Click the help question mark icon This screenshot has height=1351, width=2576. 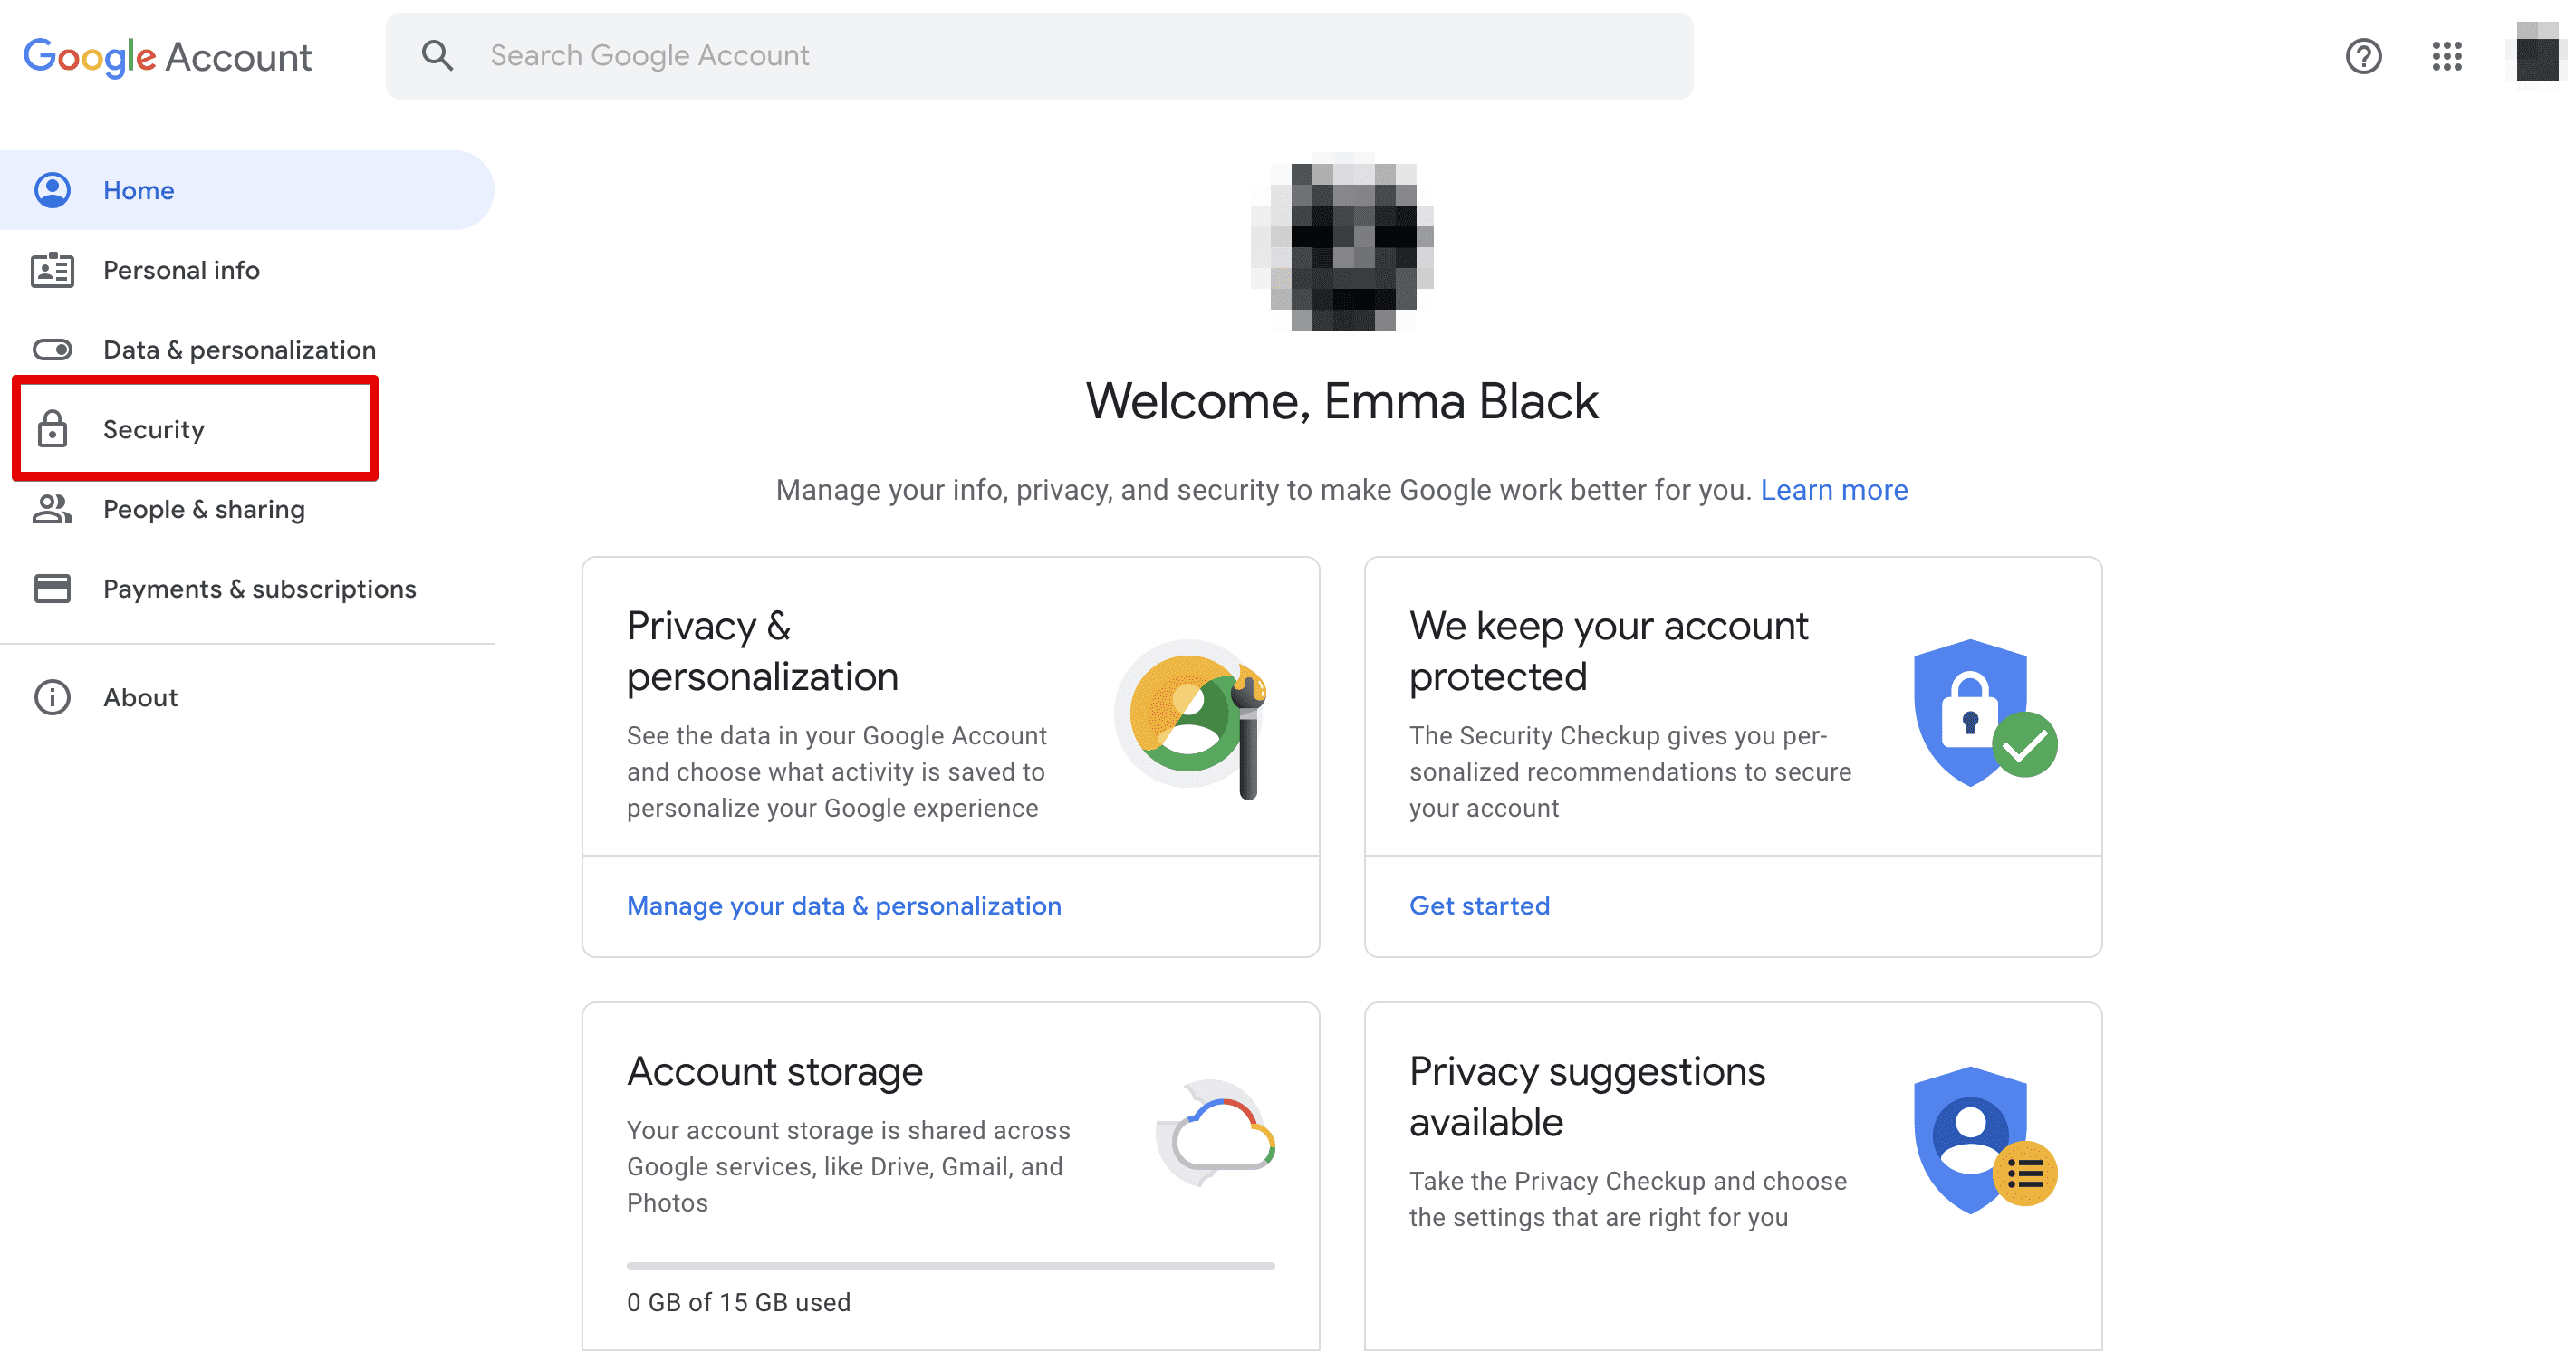(x=2364, y=56)
